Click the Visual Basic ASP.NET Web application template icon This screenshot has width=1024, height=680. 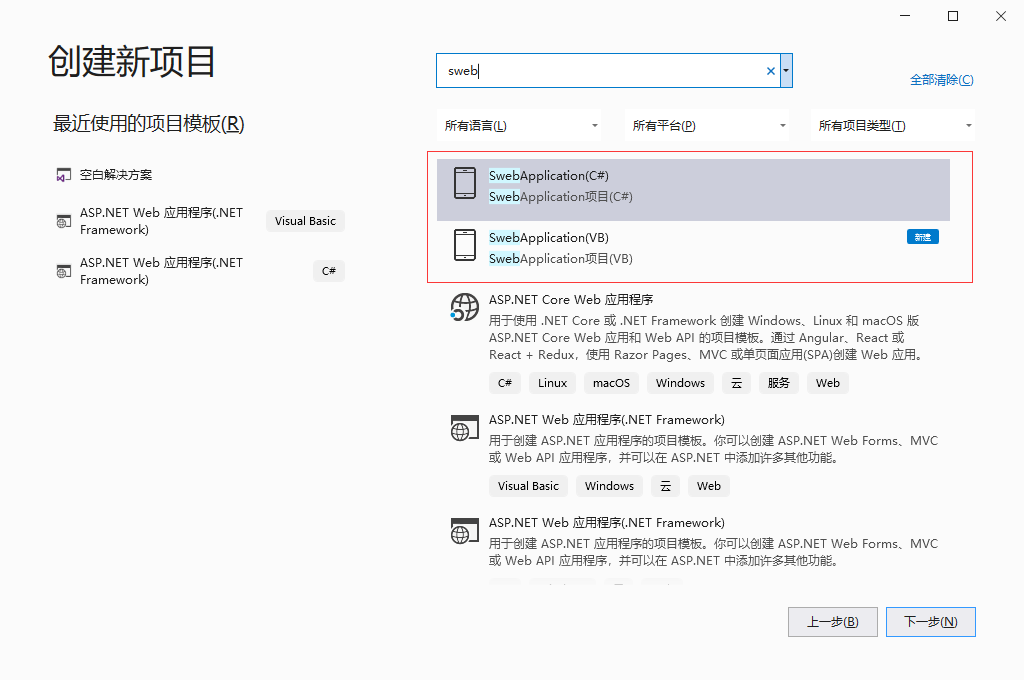pyautogui.click(x=464, y=429)
